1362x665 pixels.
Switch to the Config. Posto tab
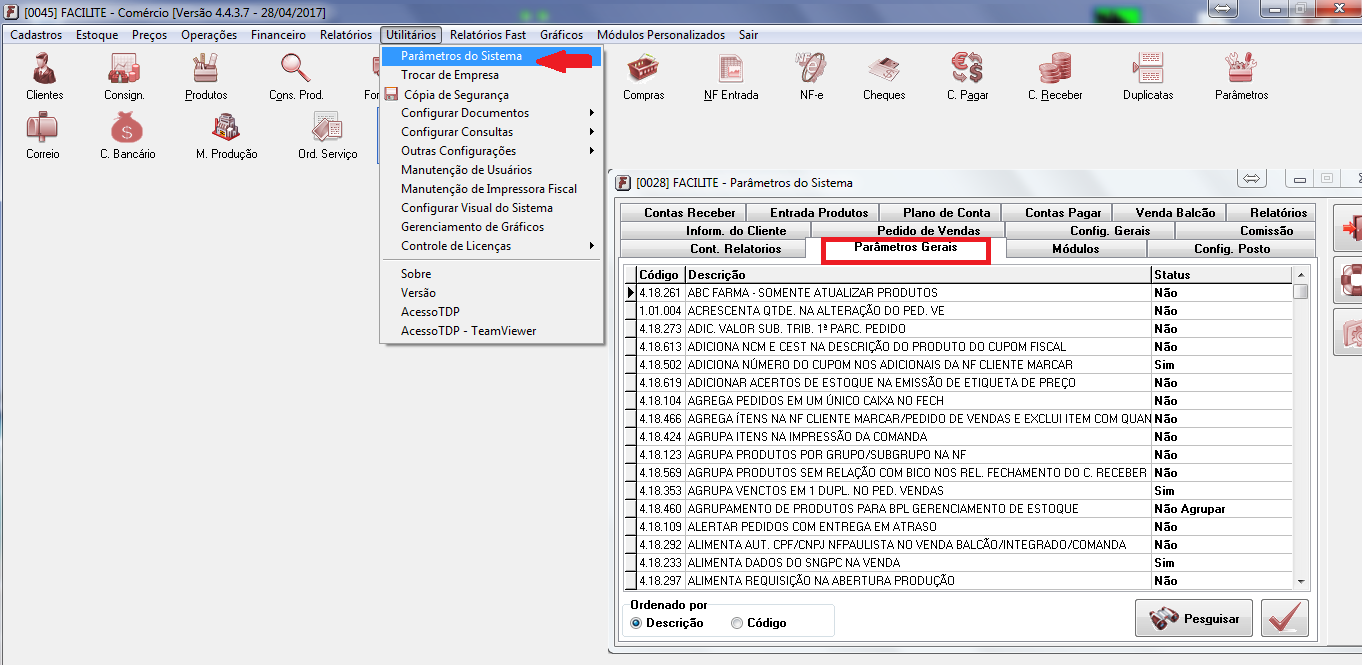(1232, 248)
